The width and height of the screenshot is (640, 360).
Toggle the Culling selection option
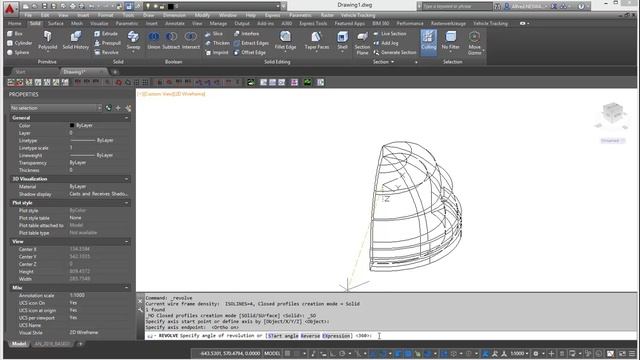pos(429,40)
